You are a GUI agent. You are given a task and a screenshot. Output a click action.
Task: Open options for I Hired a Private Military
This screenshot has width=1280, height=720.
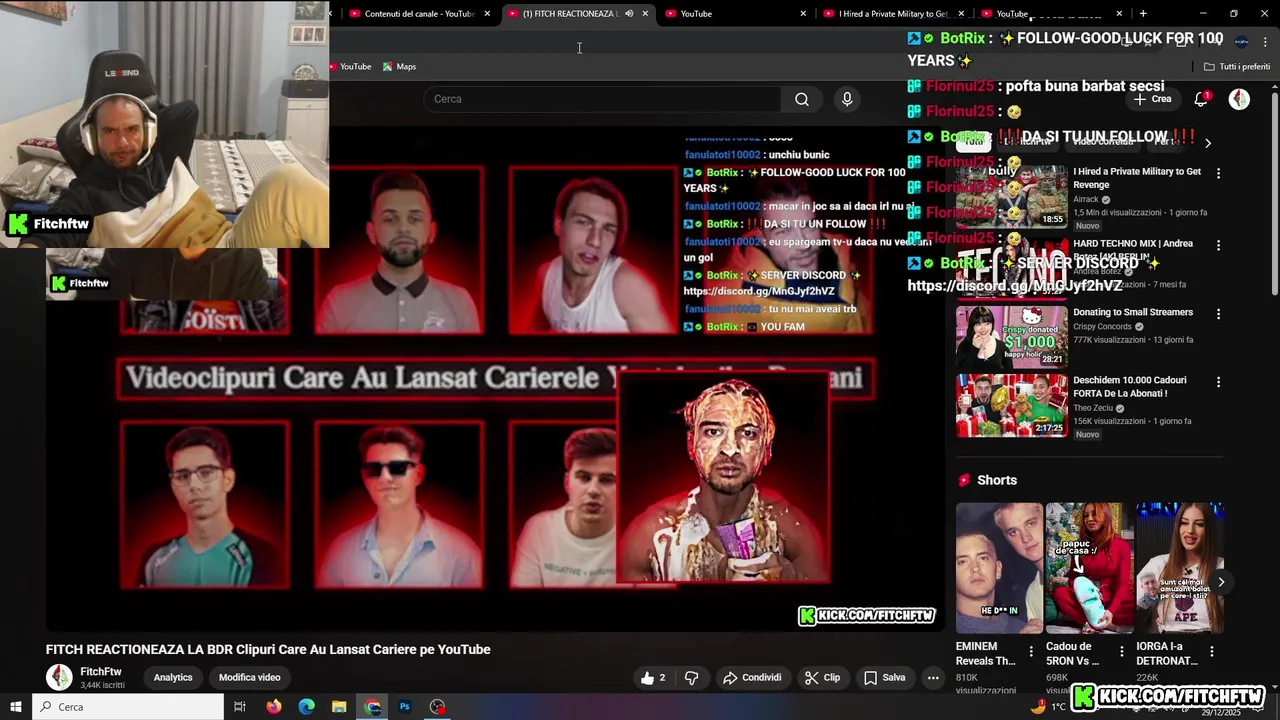pyautogui.click(x=1218, y=174)
